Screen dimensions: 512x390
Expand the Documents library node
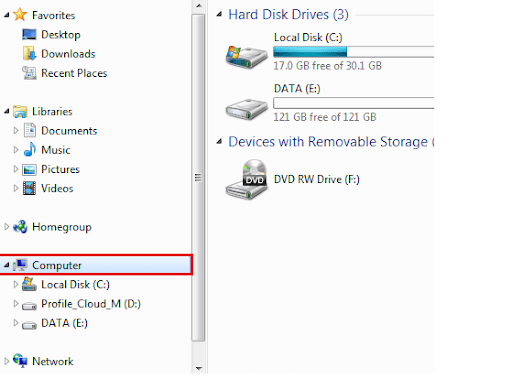16,130
